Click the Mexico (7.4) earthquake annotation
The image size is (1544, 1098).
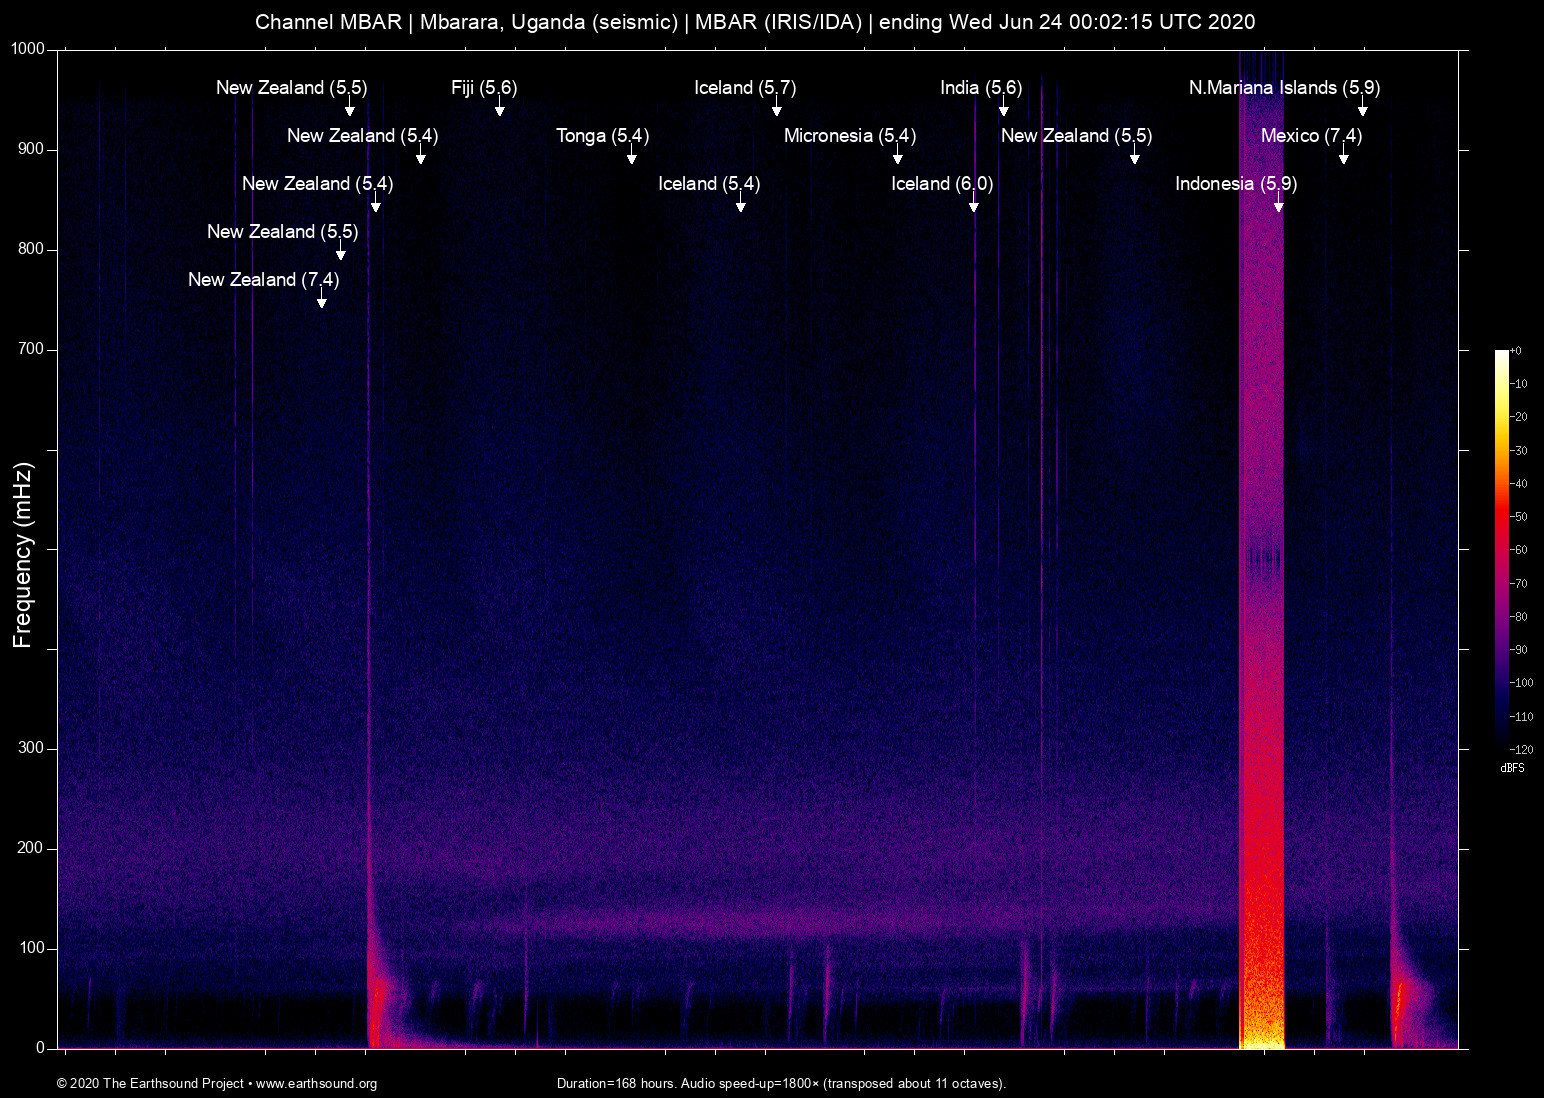pos(1311,136)
